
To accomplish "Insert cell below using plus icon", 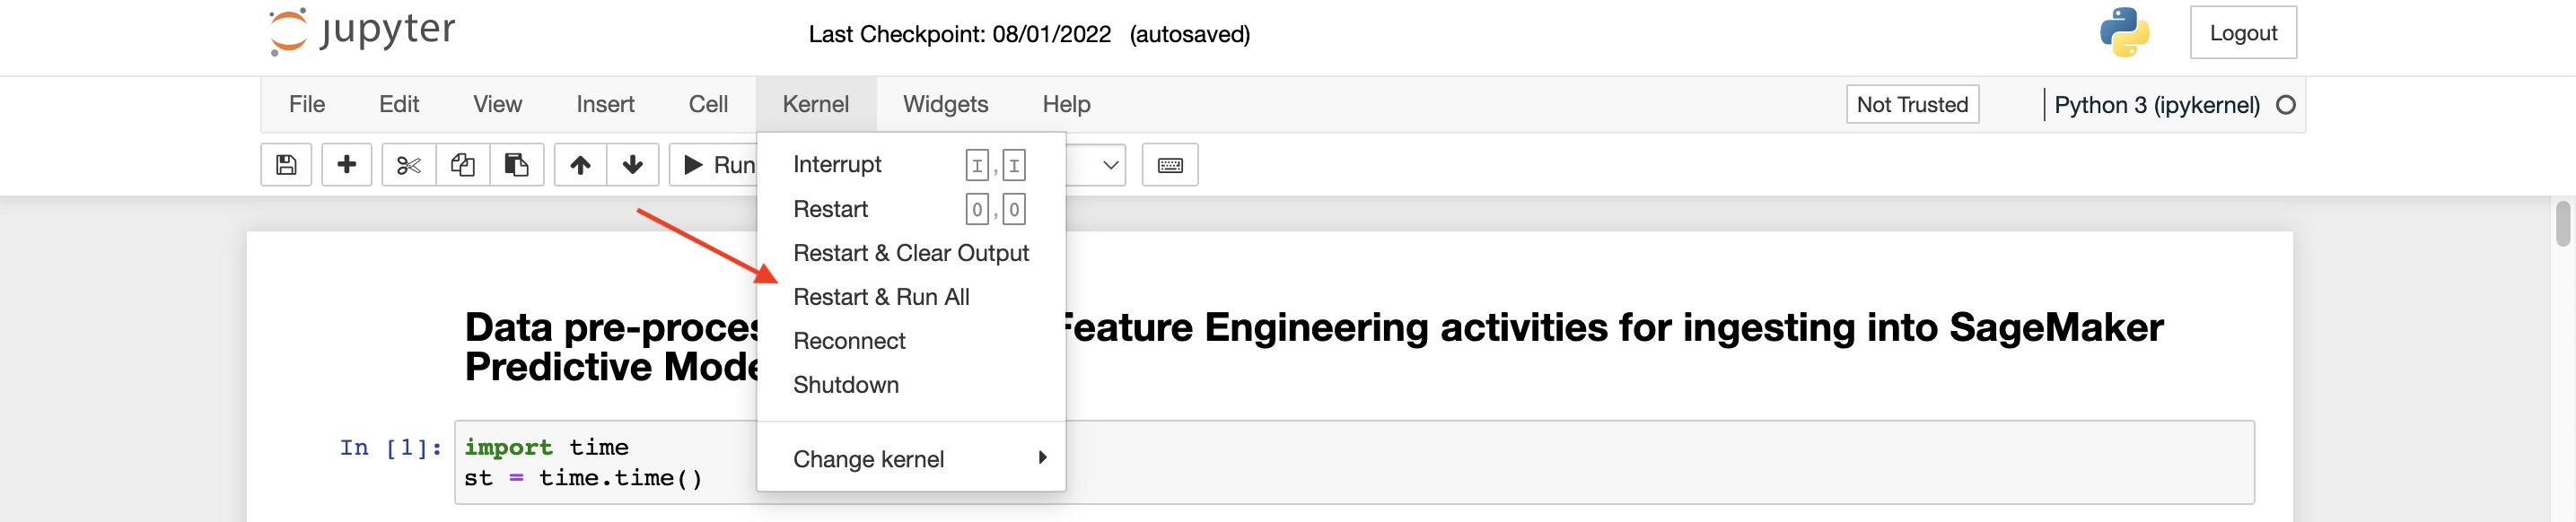I will click(347, 165).
